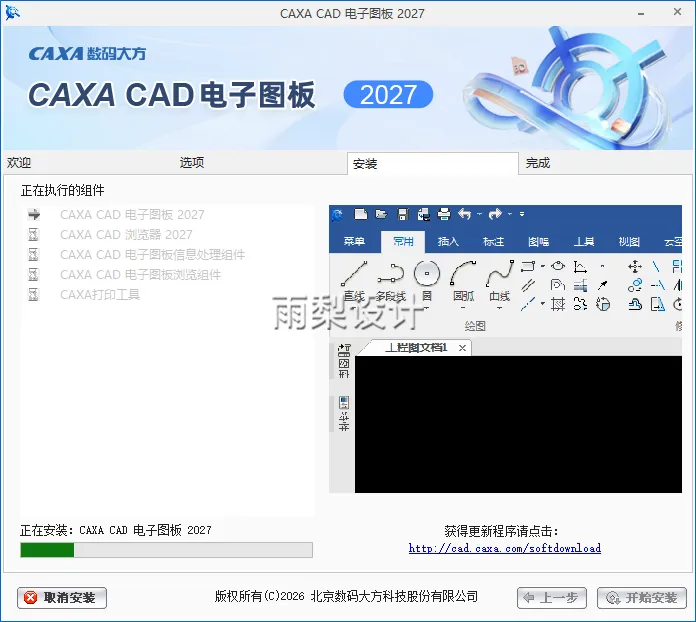Image resolution: width=696 pixels, height=622 pixels.
Task: Open the 插入 tab in preview ribbon
Action: [448, 242]
